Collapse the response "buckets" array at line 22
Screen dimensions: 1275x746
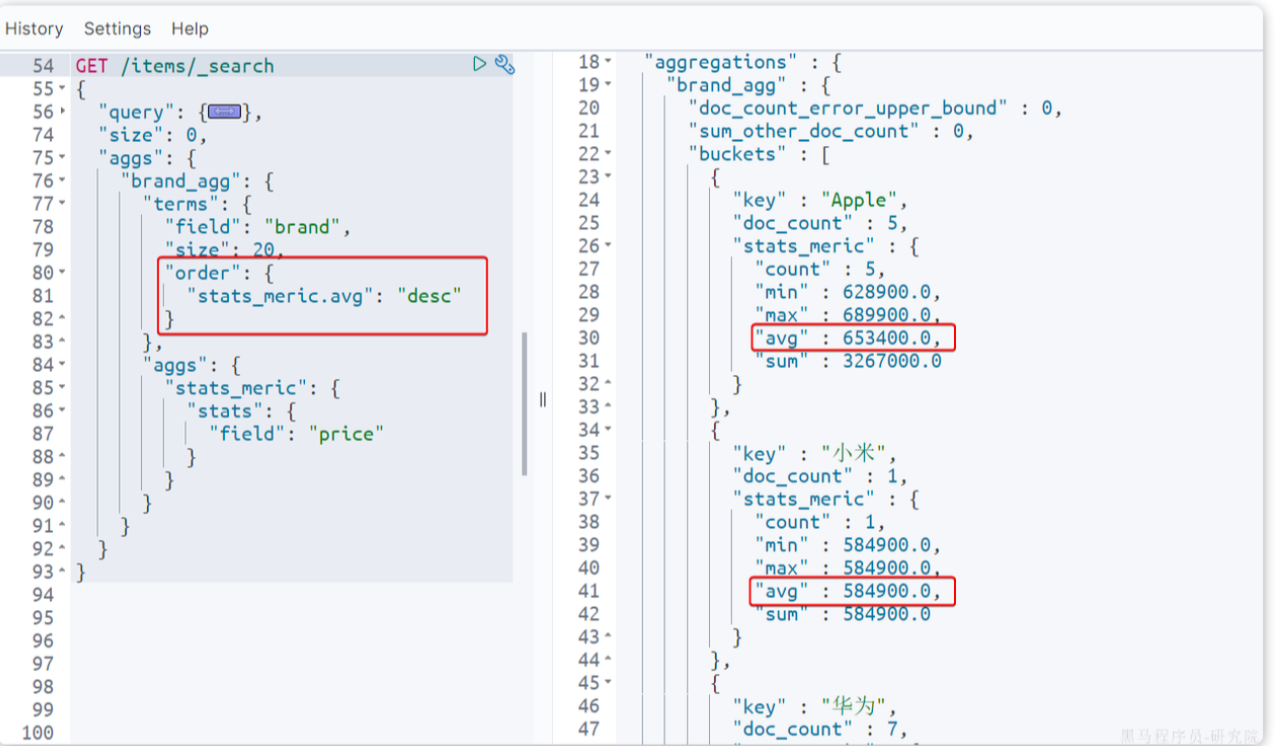(607, 154)
